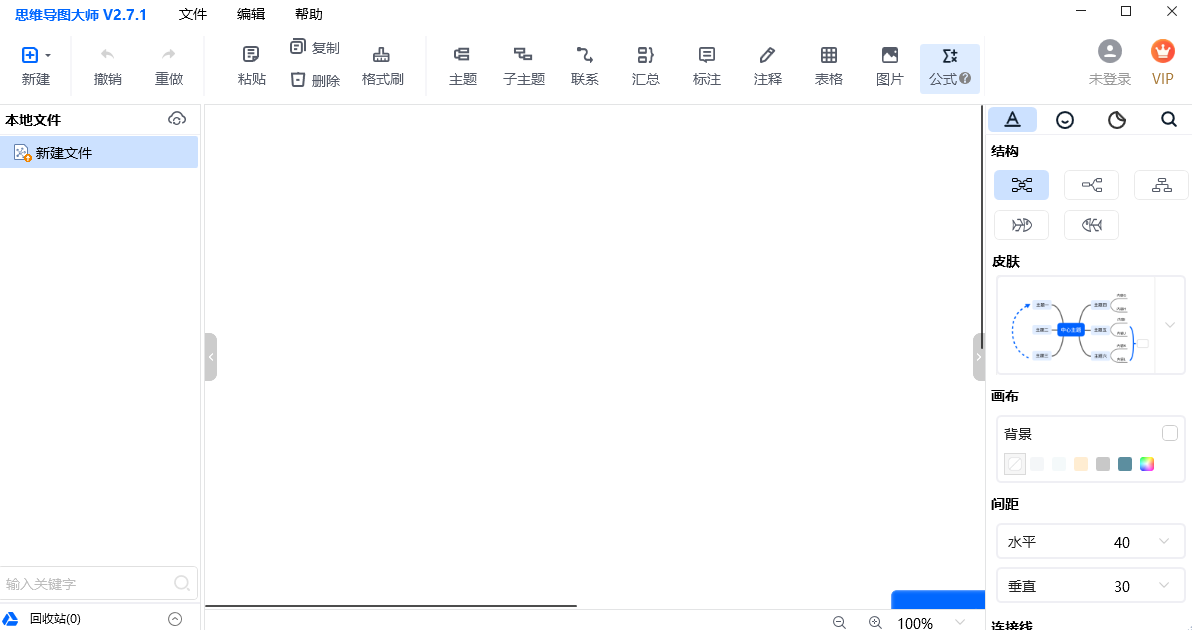This screenshot has height=630, width=1192.
Task: Zoom out using the minus magnifier
Action: (839, 622)
